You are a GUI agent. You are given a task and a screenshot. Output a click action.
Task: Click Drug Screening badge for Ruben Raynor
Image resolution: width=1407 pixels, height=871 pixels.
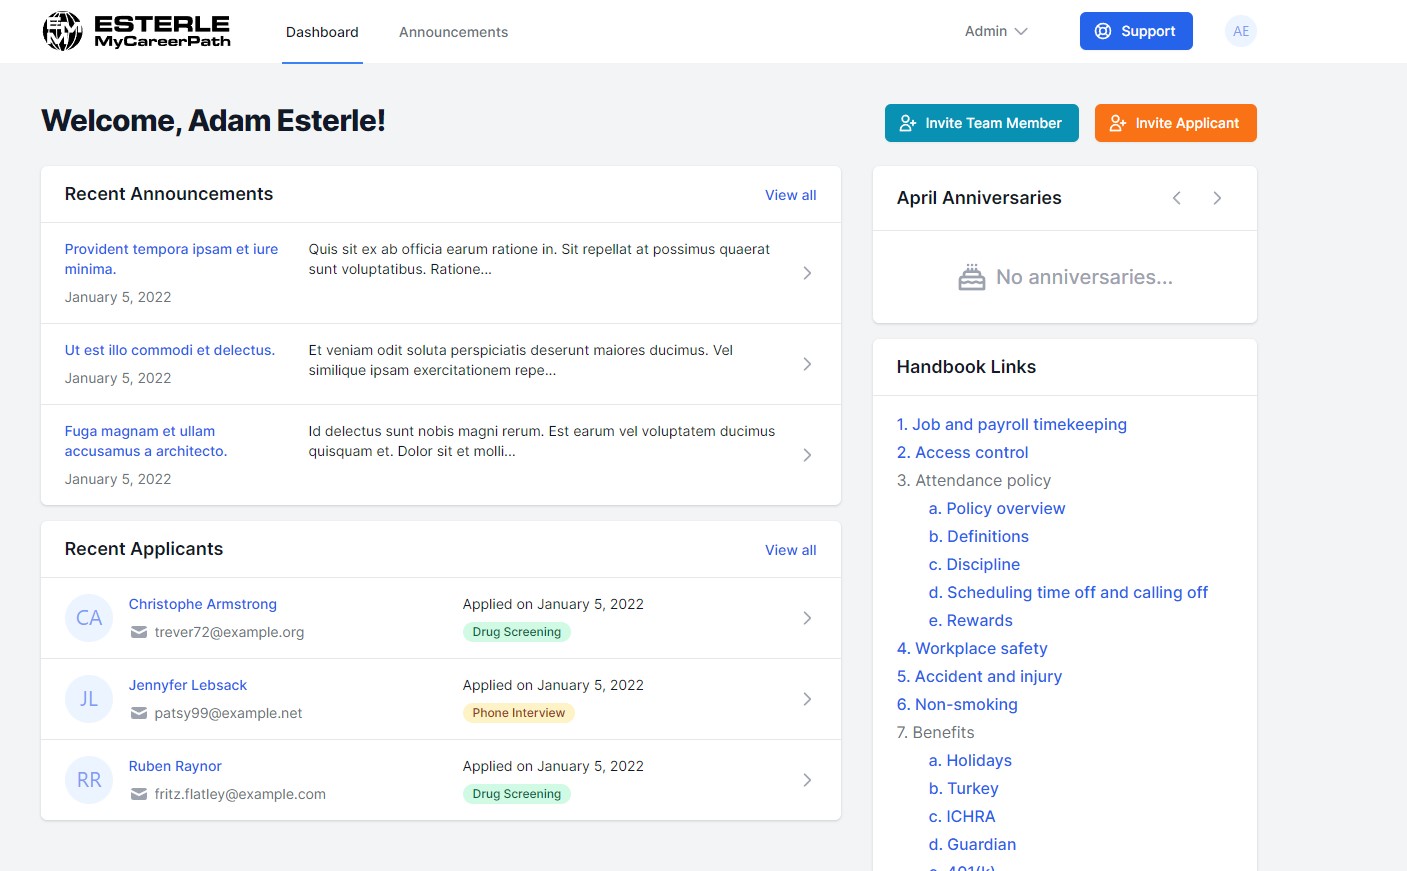click(517, 794)
